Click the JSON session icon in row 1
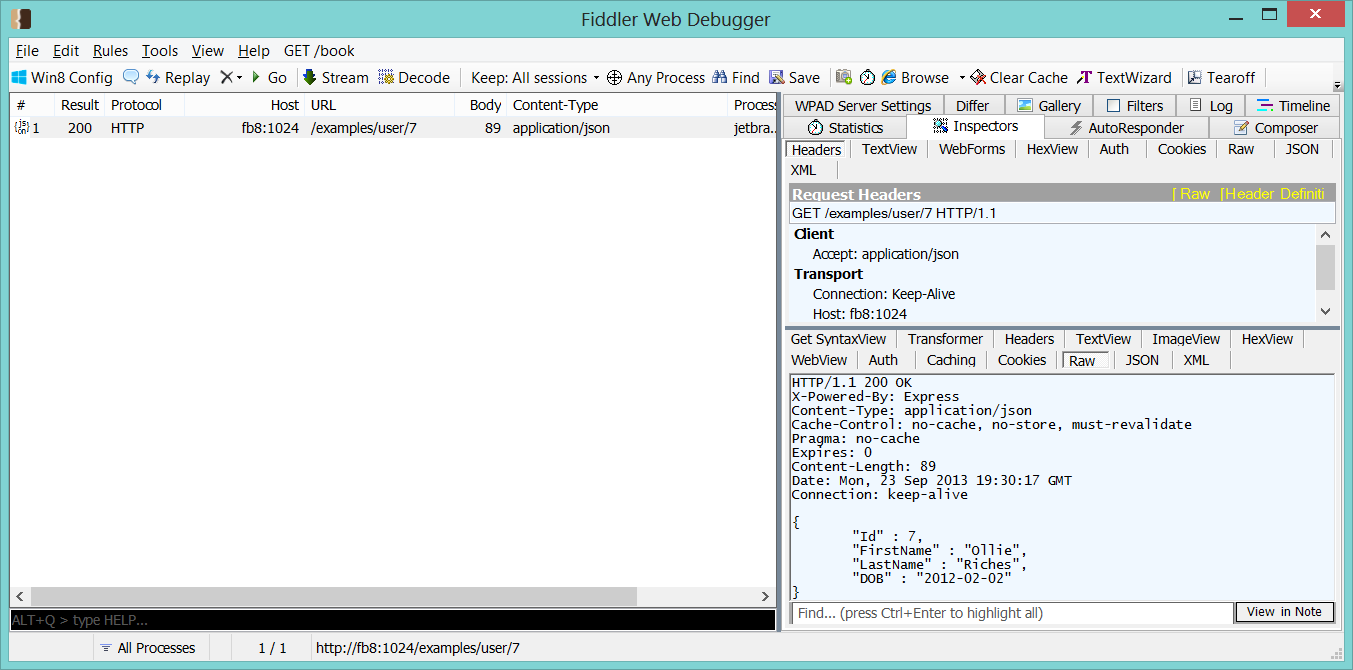 [x=22, y=128]
